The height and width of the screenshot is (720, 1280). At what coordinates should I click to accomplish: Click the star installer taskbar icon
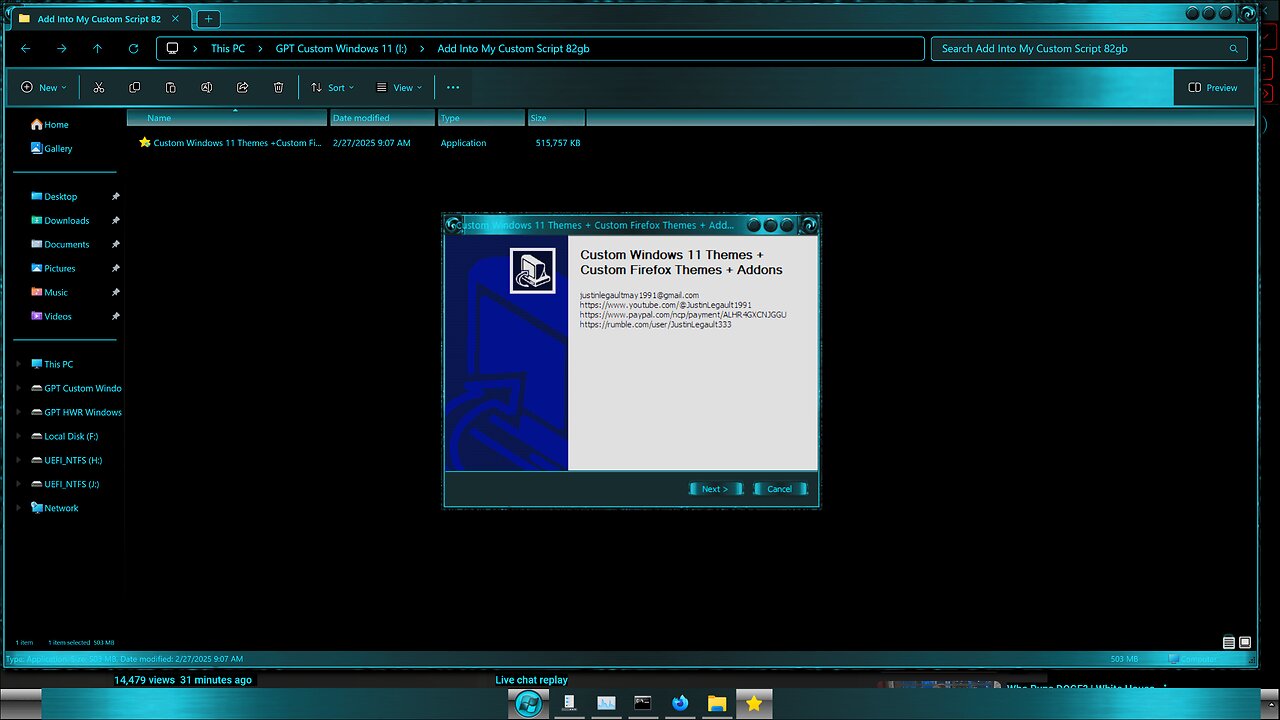[754, 703]
